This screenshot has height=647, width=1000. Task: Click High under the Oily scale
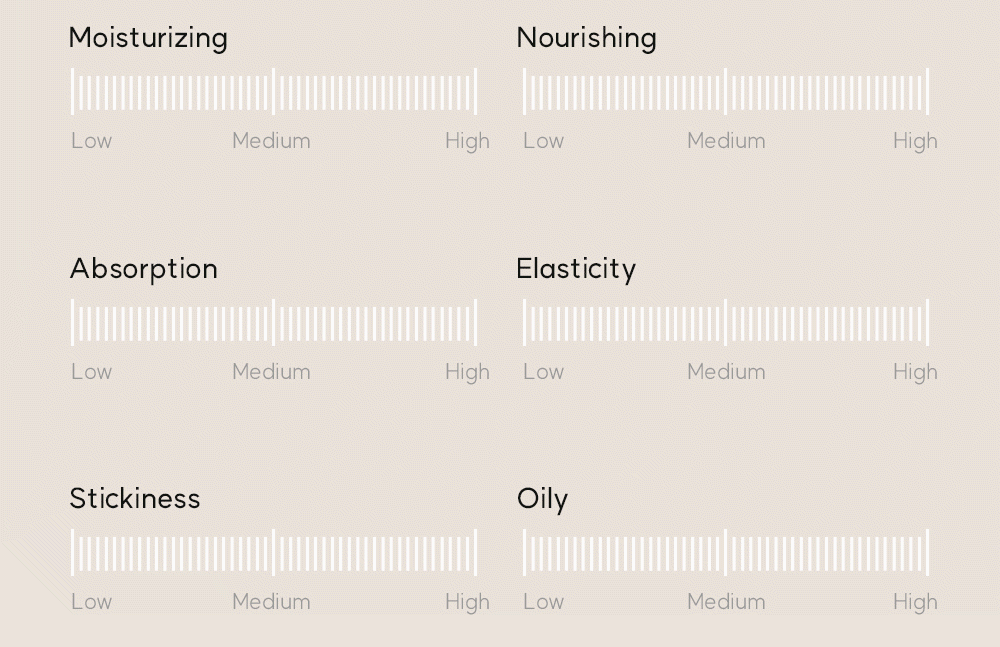coord(915,602)
